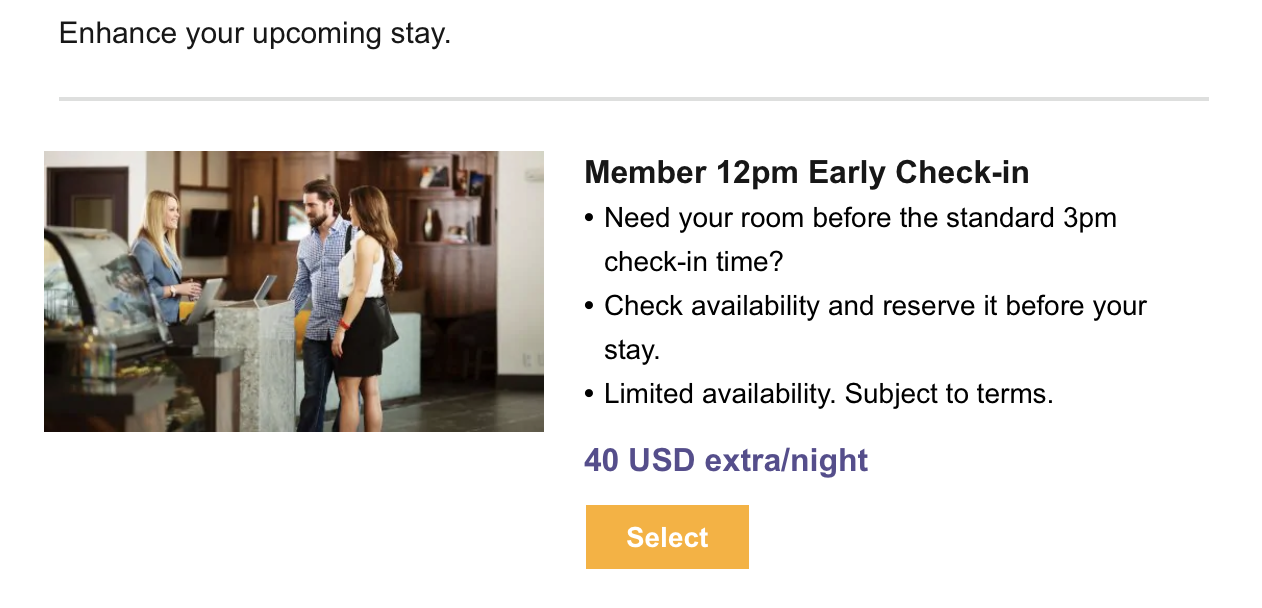Open the hotel front desk photo
This screenshot has height=608, width=1262.
pos(293,291)
